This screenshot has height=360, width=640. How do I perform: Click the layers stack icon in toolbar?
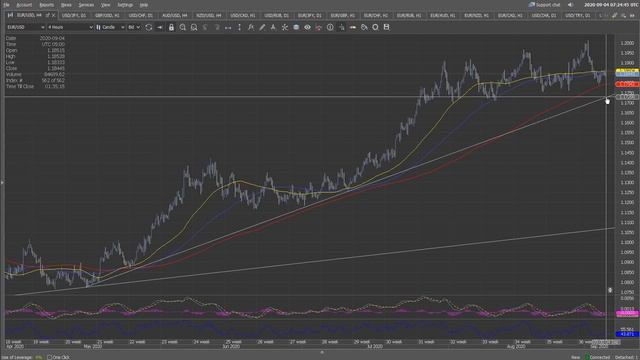click(x=296, y=27)
